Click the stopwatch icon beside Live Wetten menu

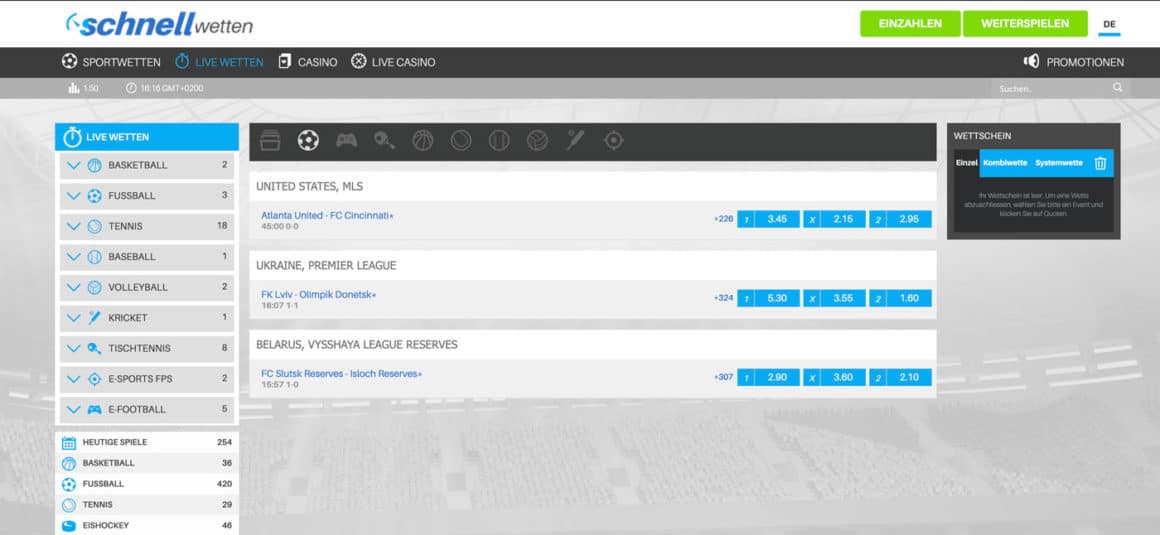[x=182, y=61]
